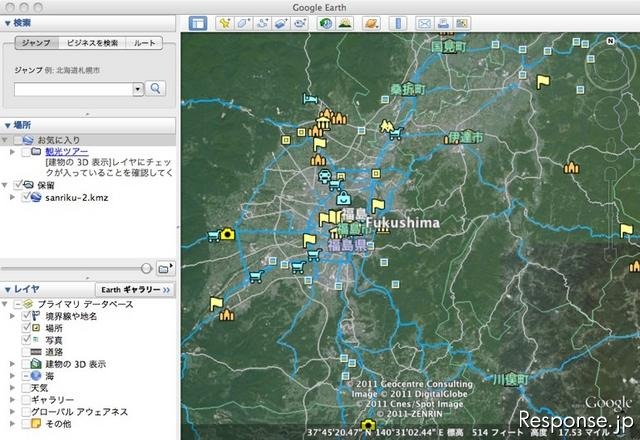Screen dimensions: 640x440
Task: Click the look joystick ring control
Action: pos(610,65)
